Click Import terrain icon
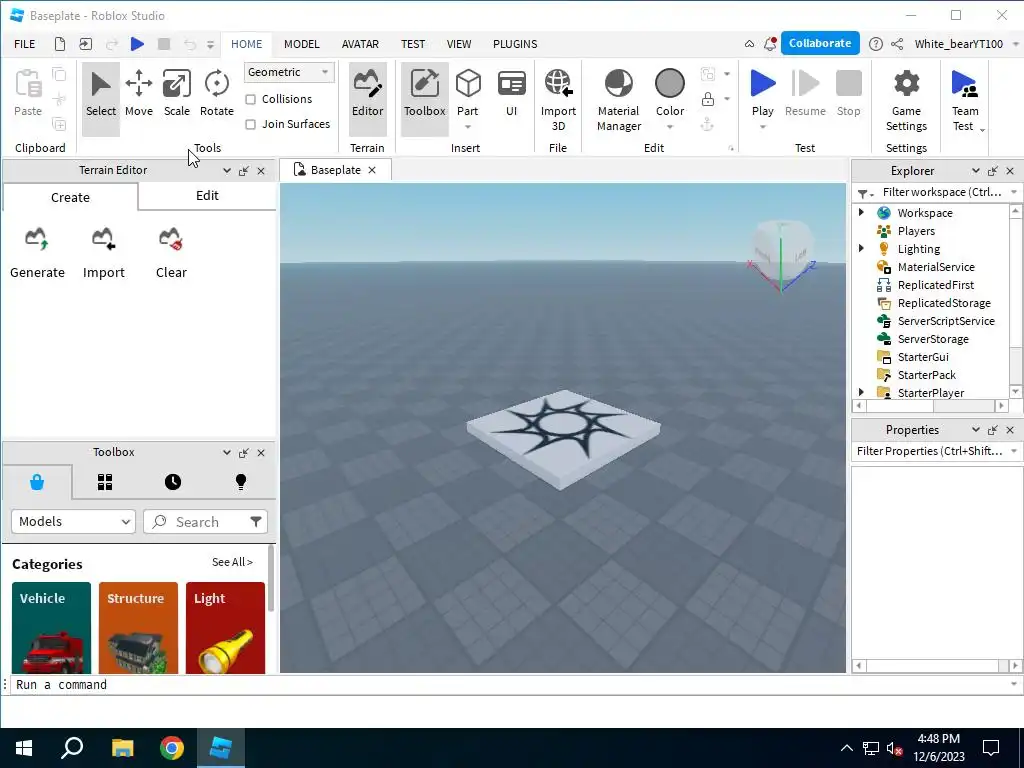The image size is (1024, 768). click(103, 239)
